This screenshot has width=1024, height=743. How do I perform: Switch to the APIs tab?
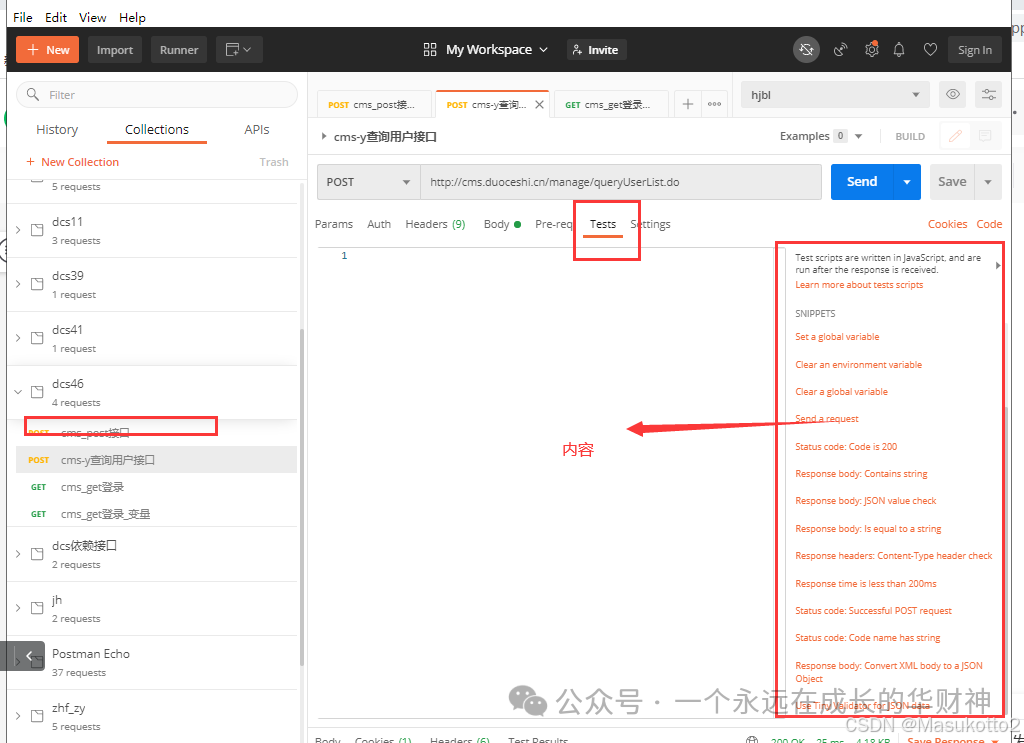pyautogui.click(x=257, y=129)
